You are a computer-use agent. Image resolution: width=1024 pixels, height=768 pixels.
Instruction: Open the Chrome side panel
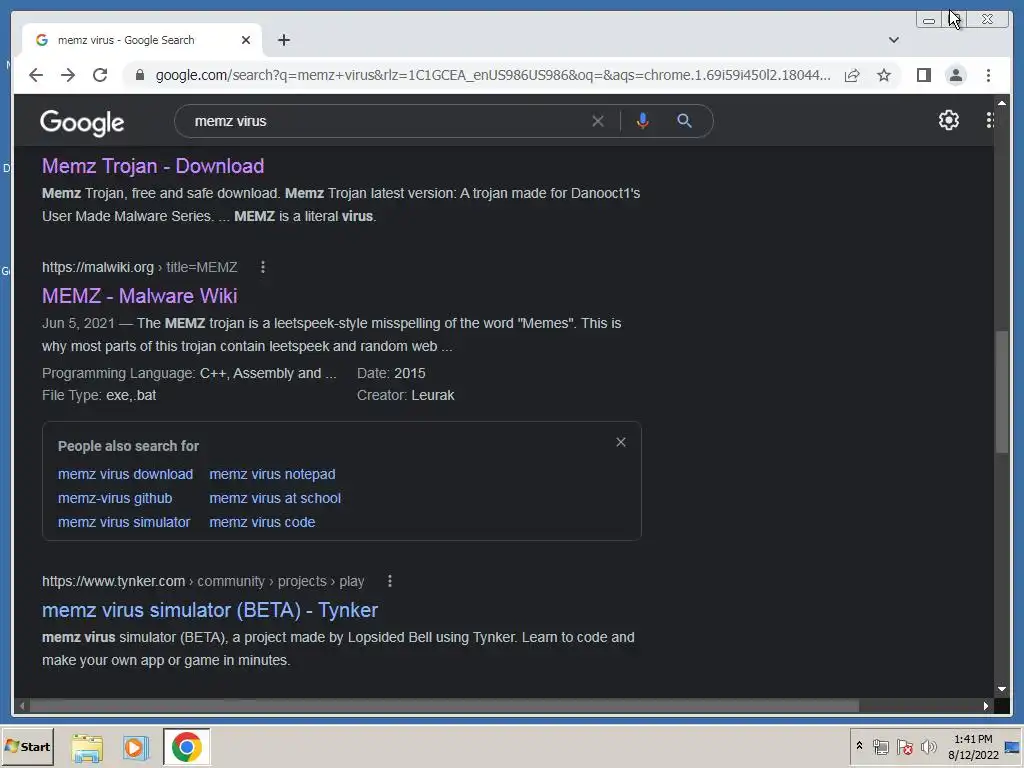(923, 75)
